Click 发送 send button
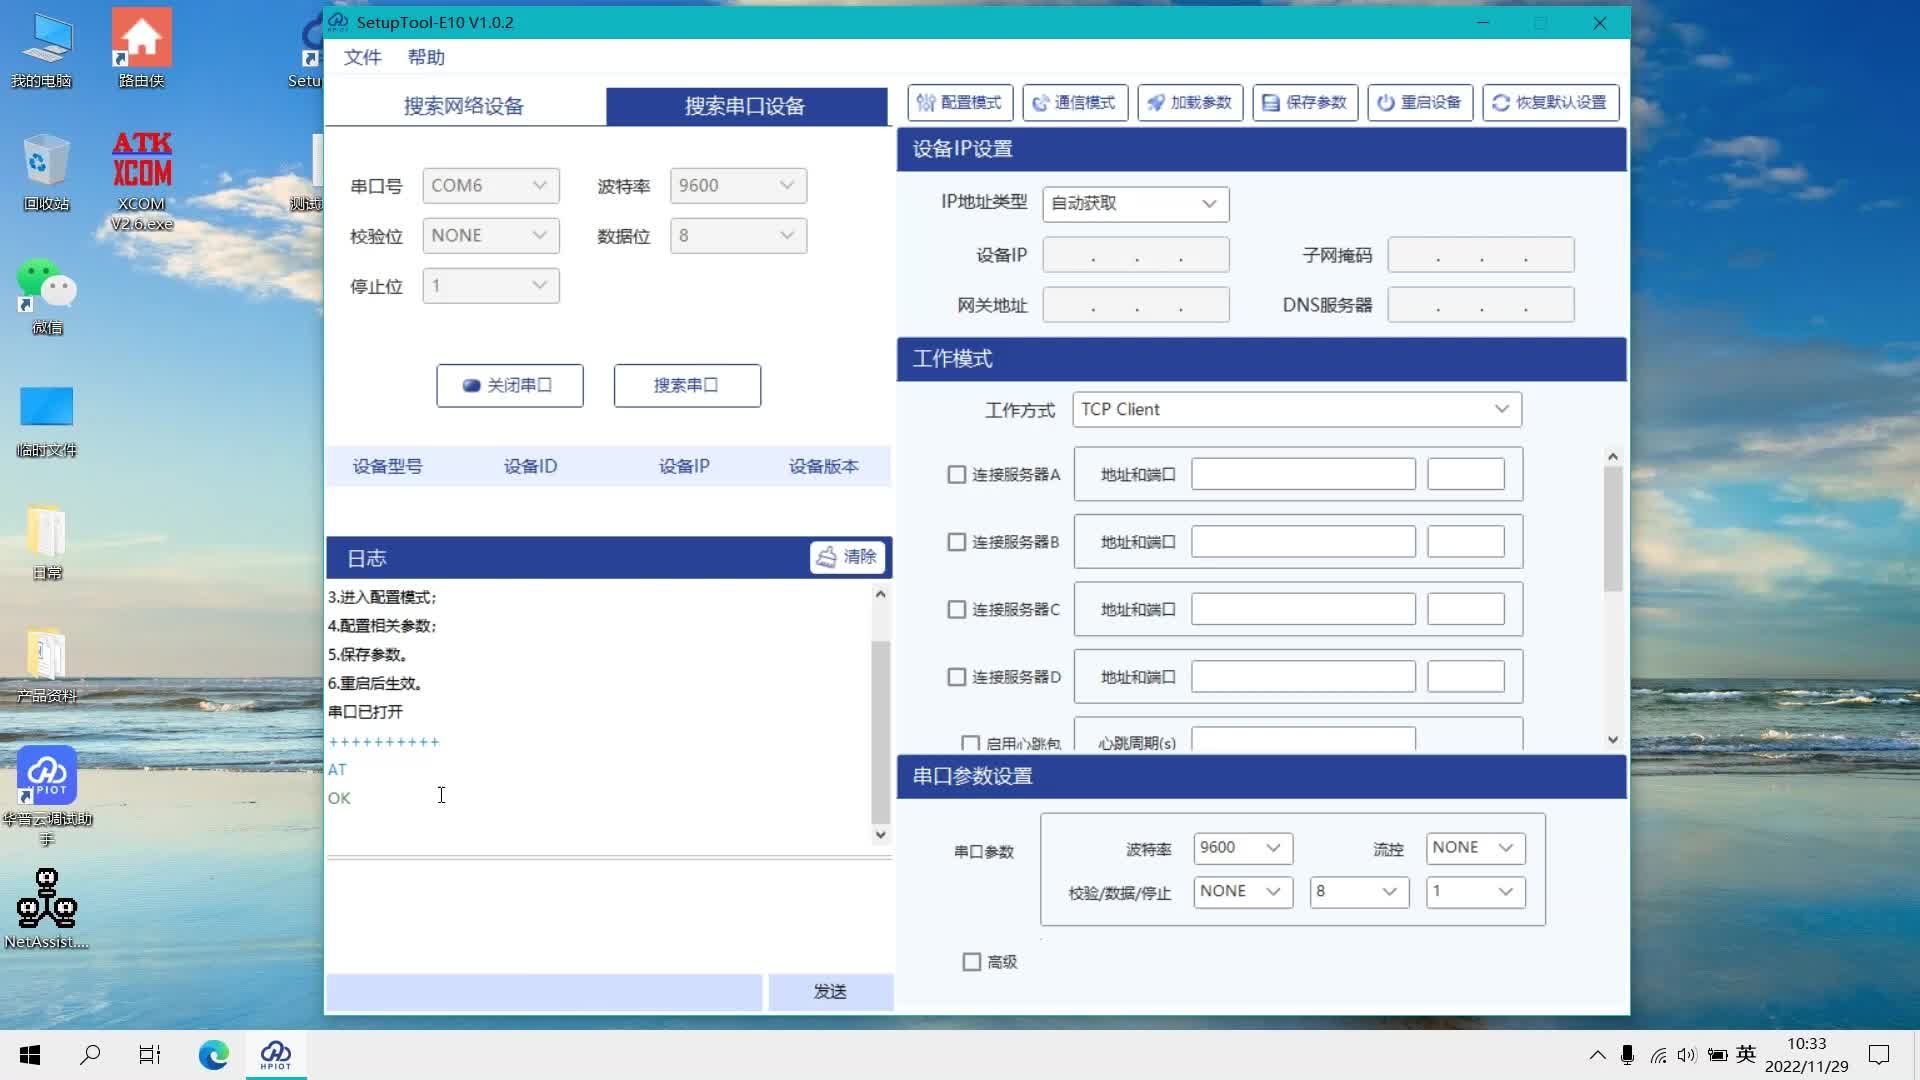This screenshot has height=1080, width=1920. pos(830,992)
